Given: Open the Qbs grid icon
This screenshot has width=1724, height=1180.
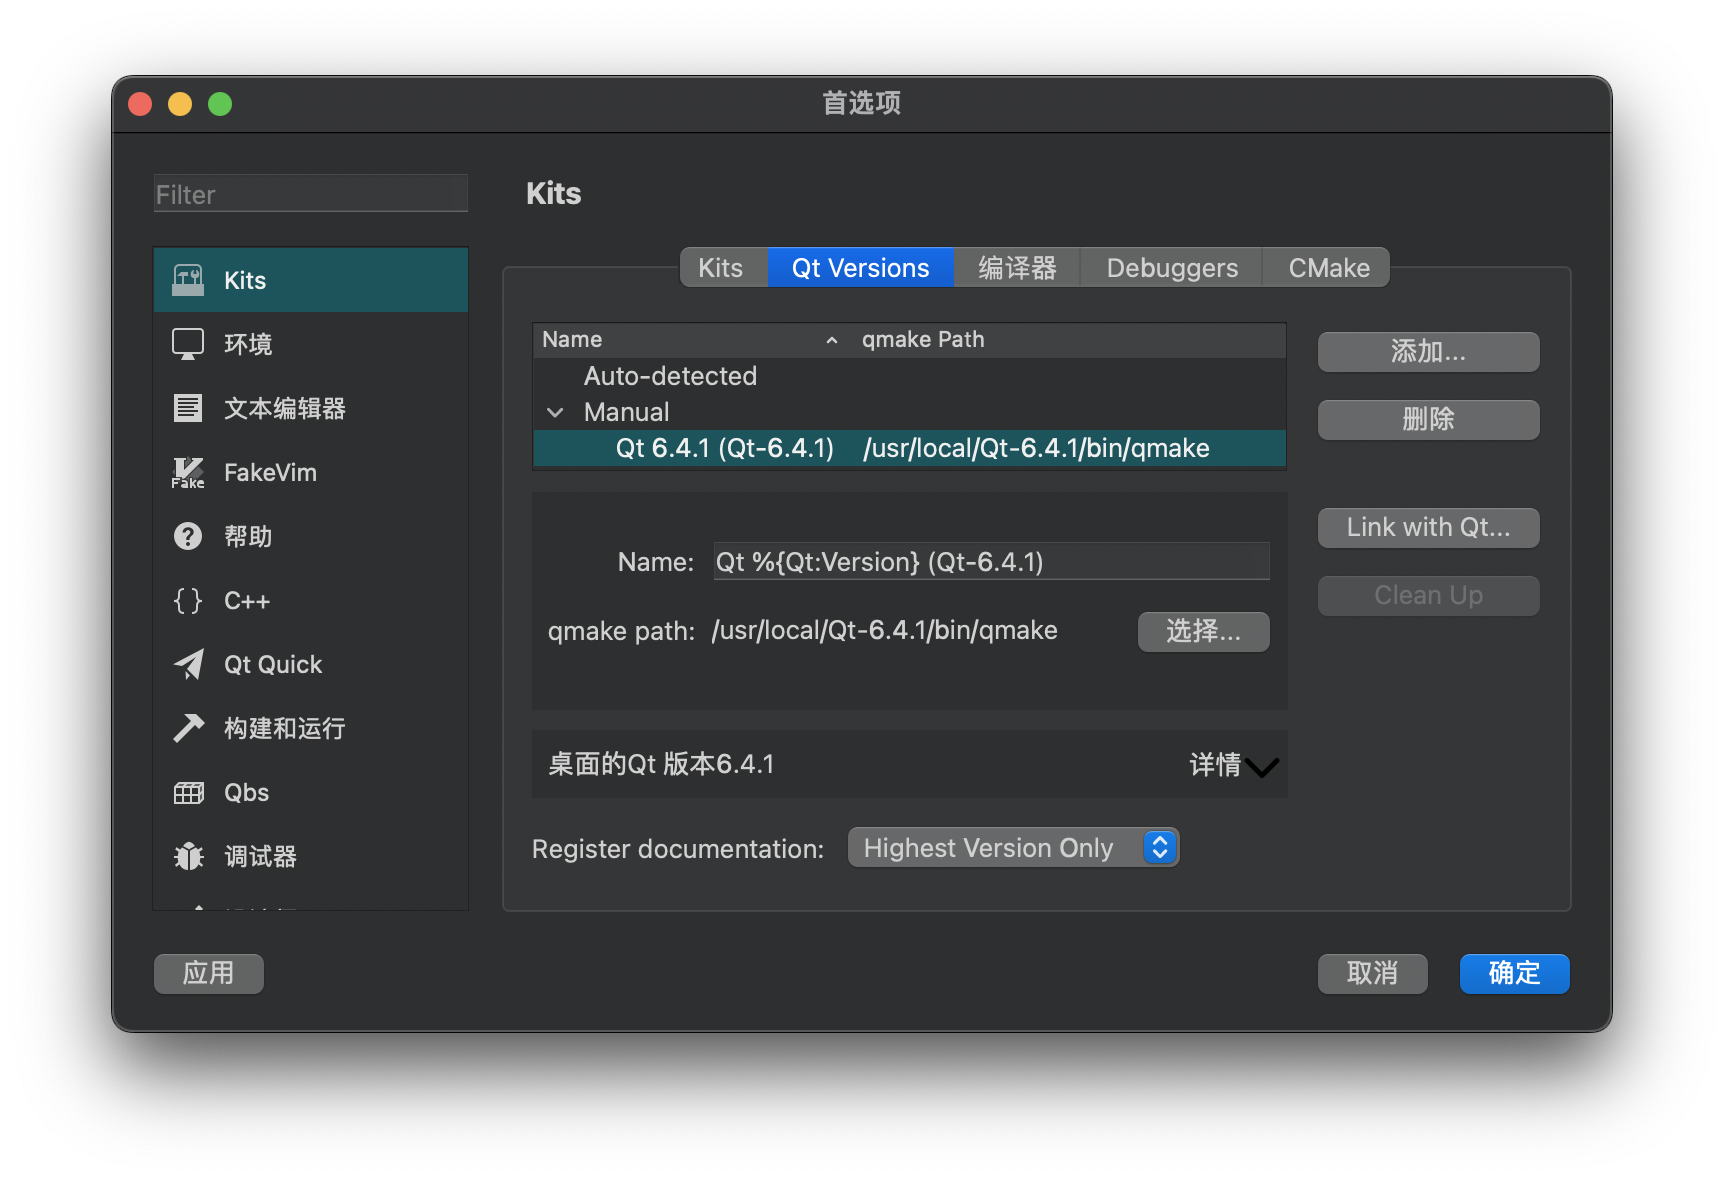Looking at the screenshot, I should (188, 792).
